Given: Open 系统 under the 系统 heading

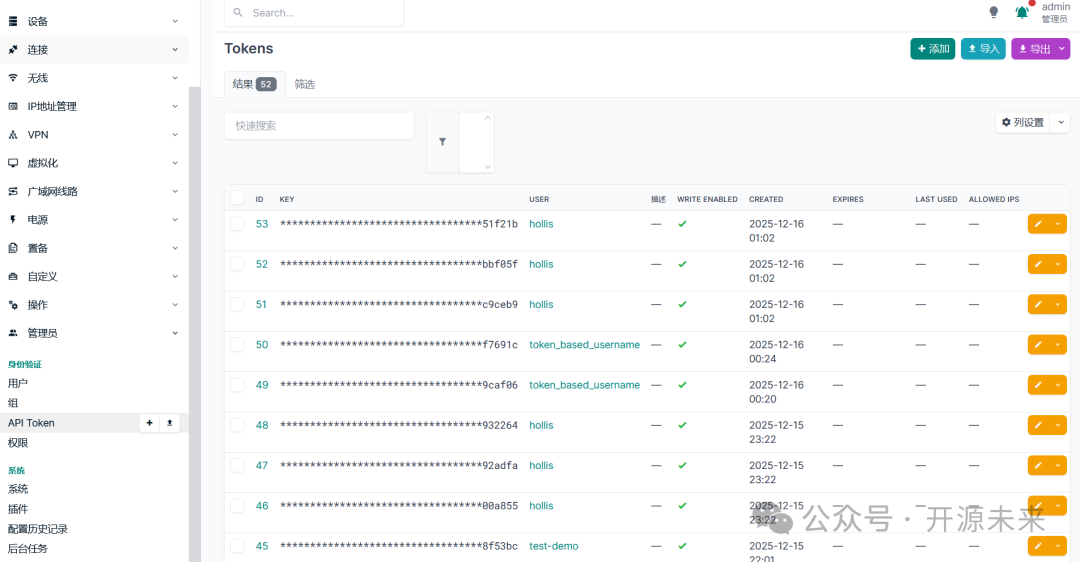Looking at the screenshot, I should pos(18,489).
